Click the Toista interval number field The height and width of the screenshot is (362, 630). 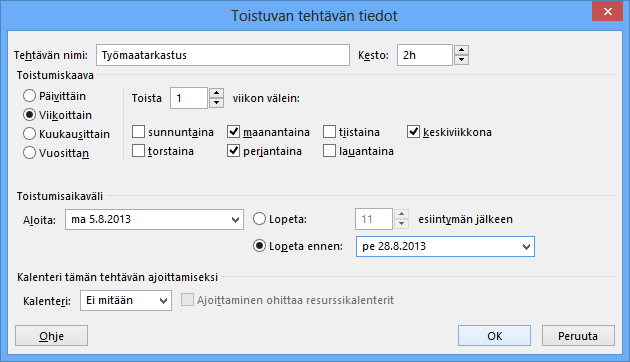click(189, 98)
